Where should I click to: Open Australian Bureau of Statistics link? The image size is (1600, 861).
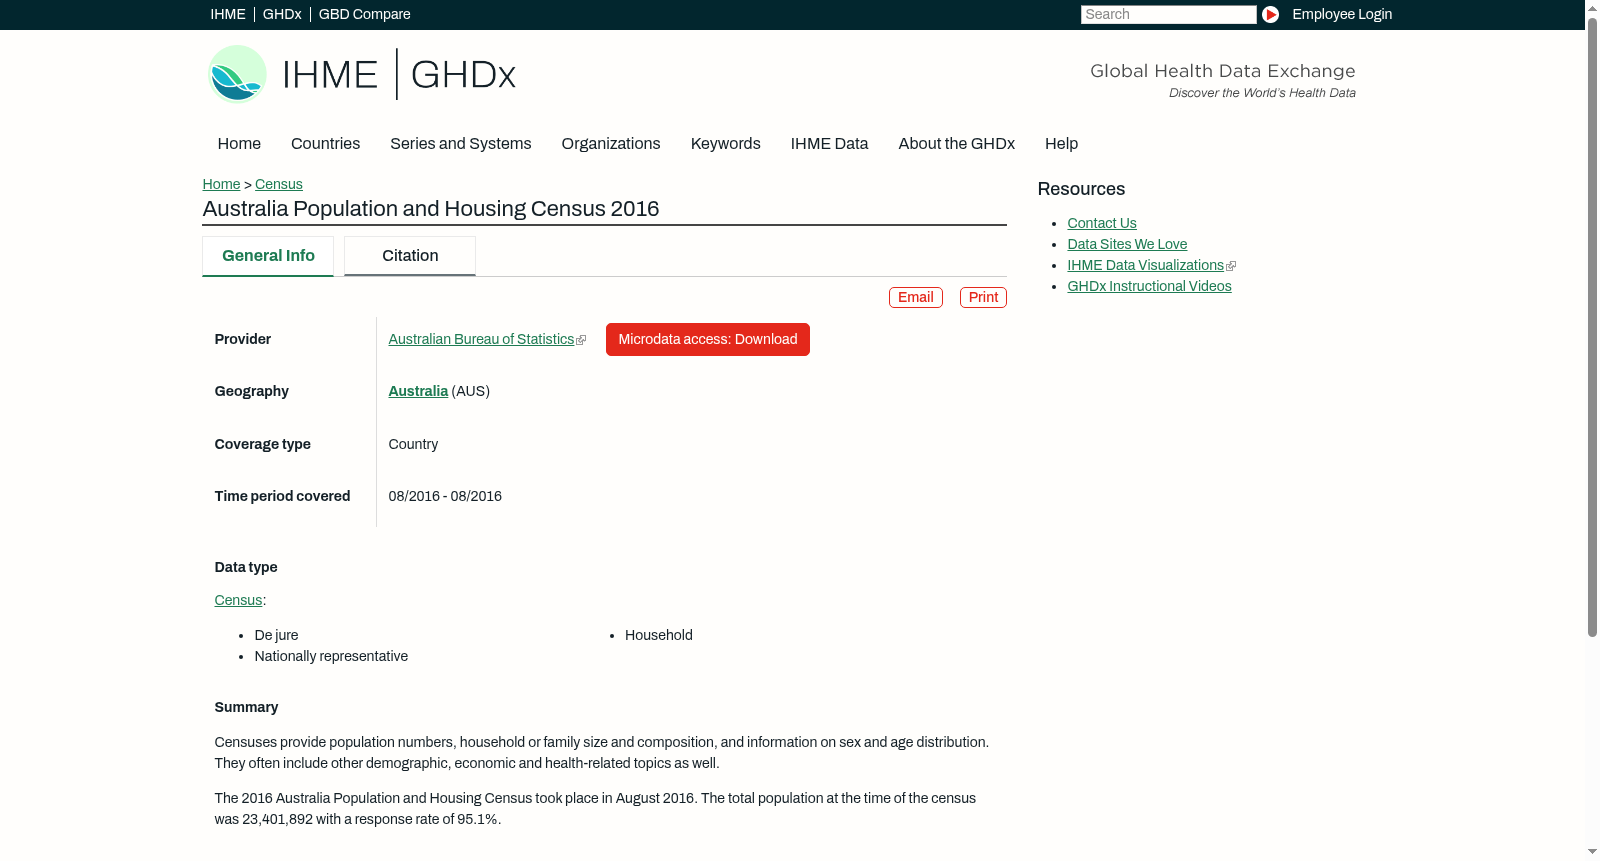[x=481, y=339]
